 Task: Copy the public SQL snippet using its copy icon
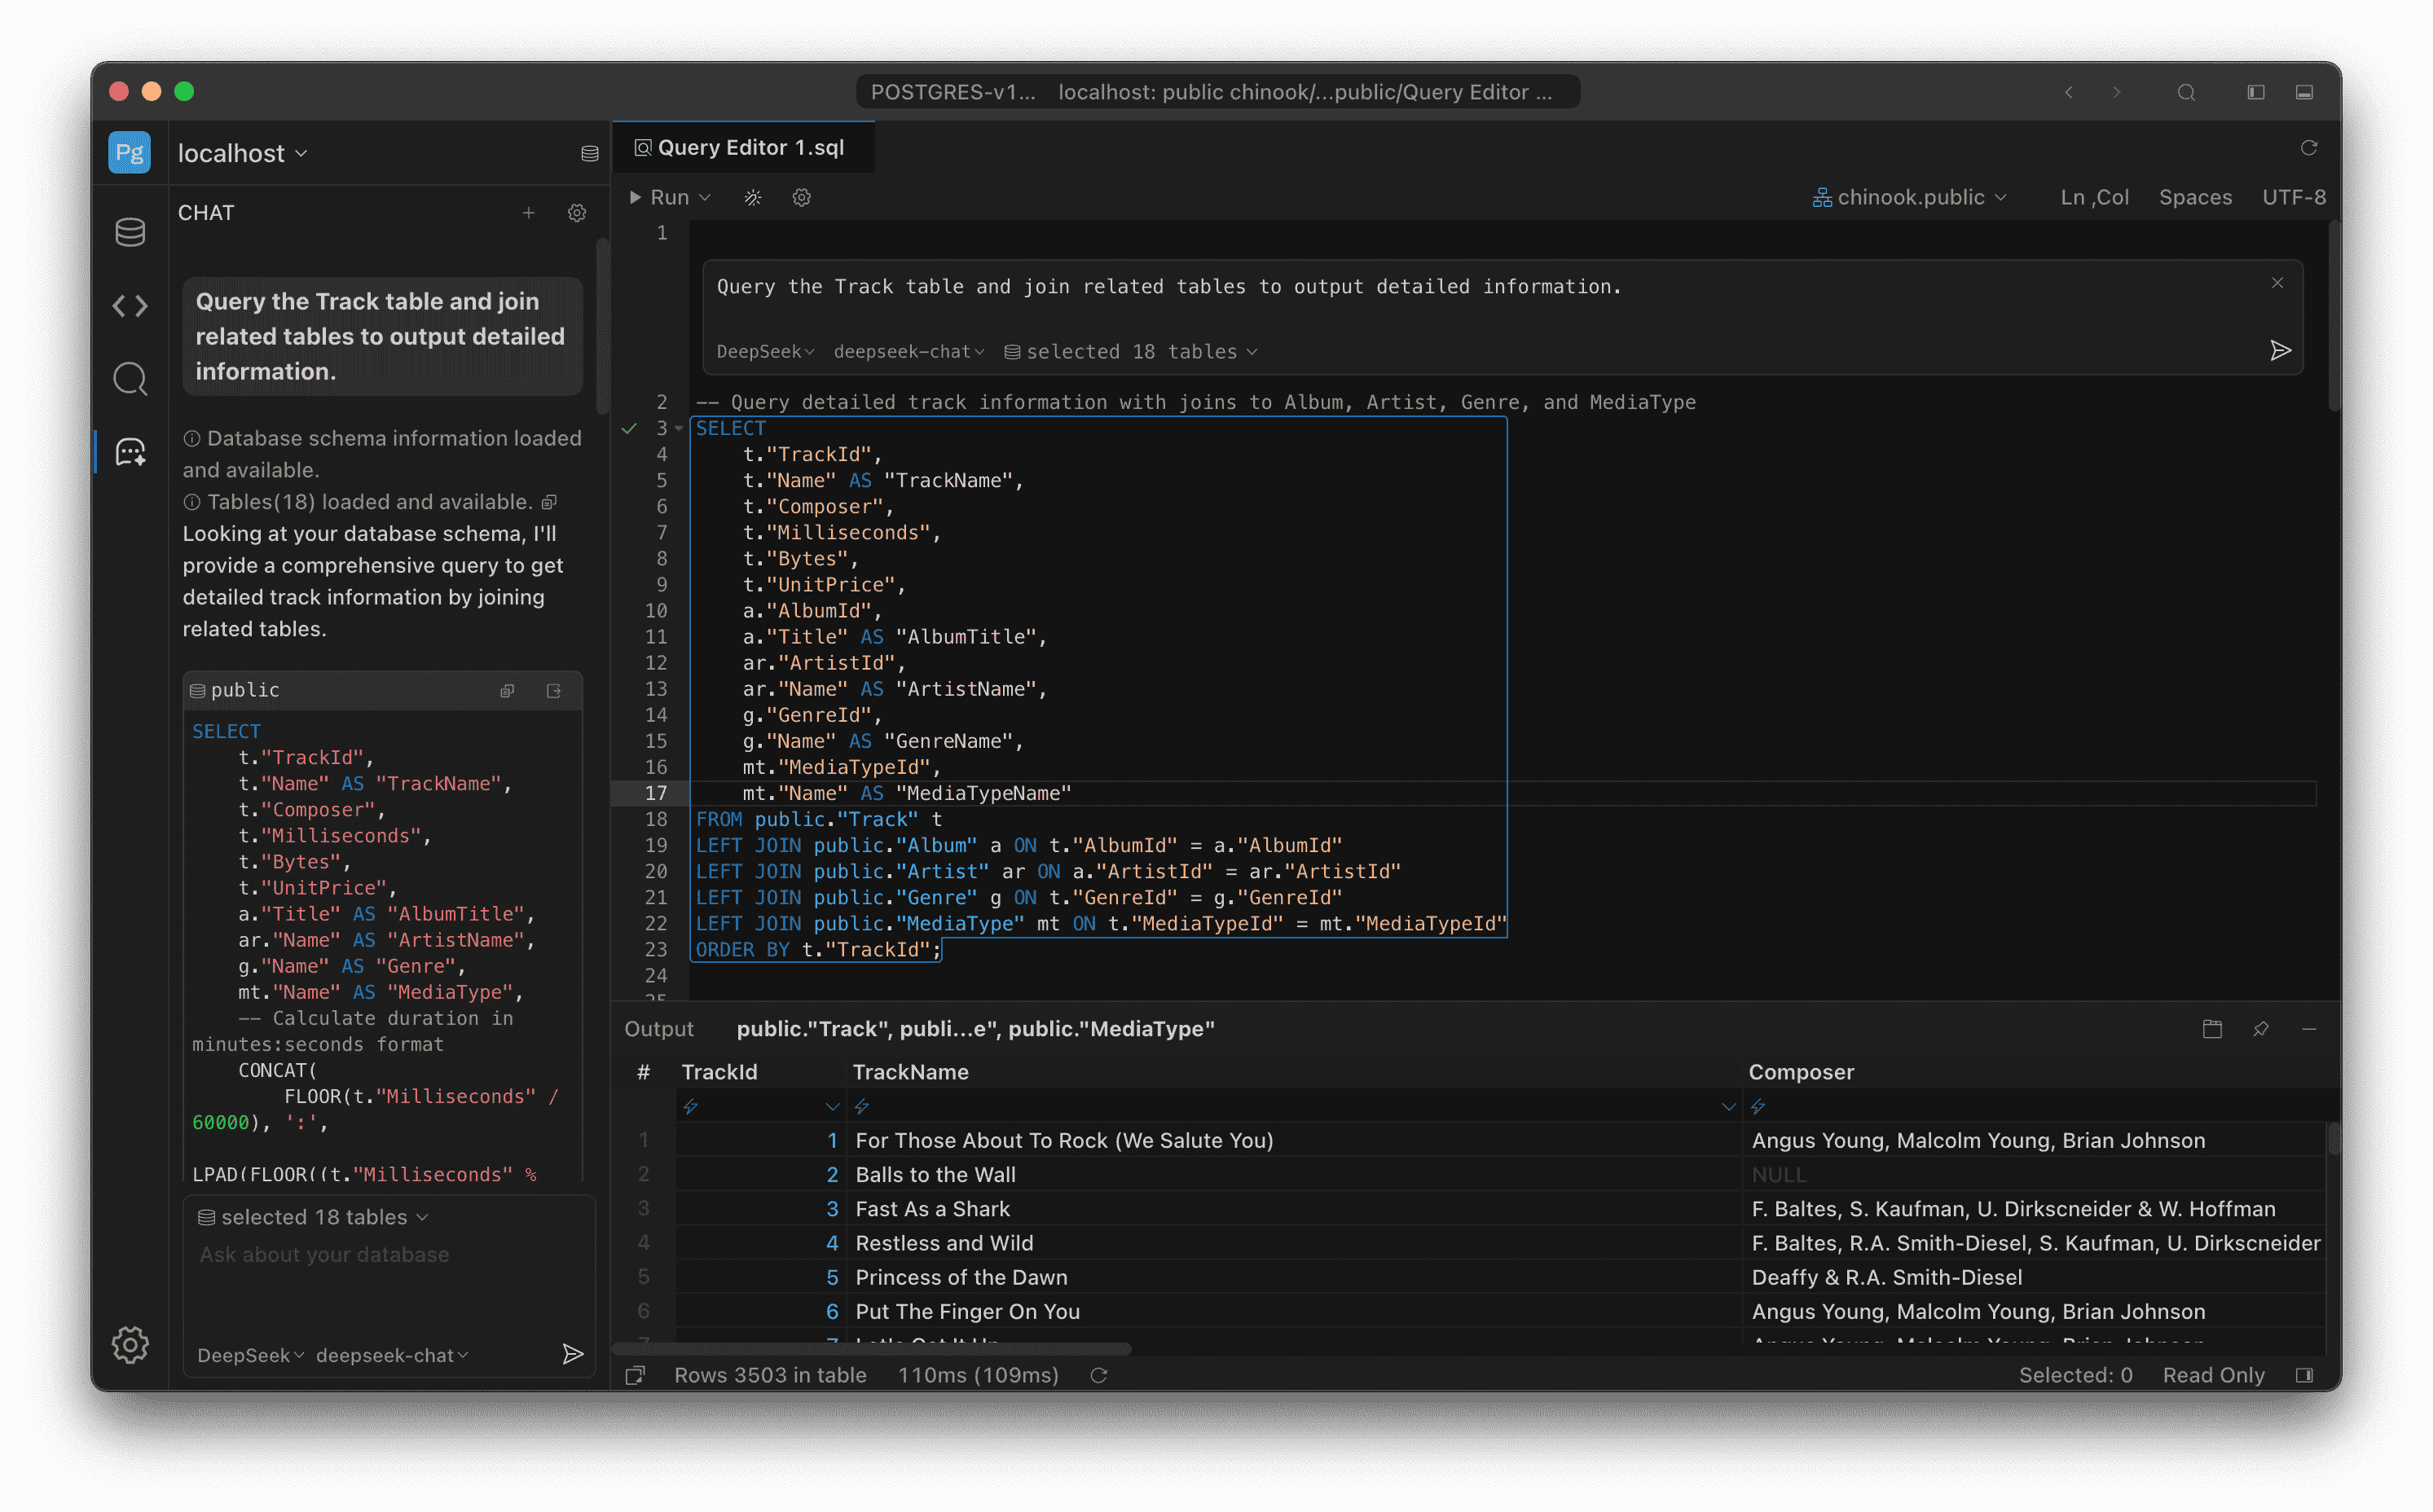(507, 690)
